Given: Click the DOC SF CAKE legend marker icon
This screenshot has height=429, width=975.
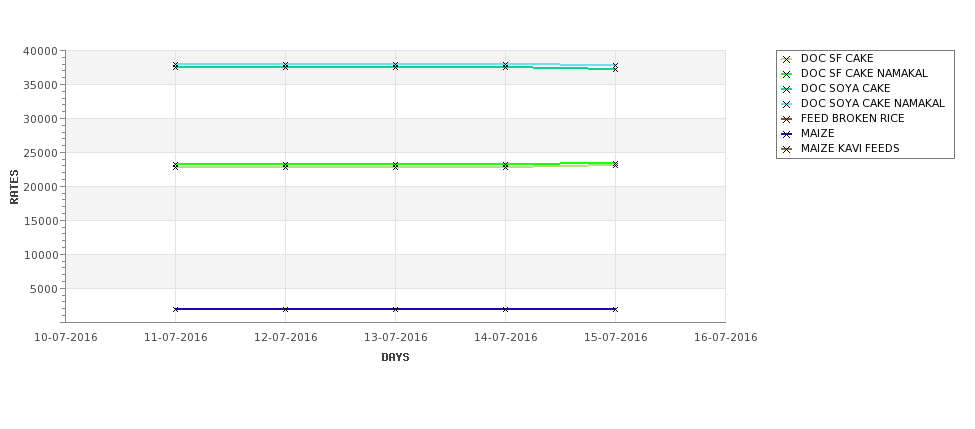Looking at the screenshot, I should [787, 59].
